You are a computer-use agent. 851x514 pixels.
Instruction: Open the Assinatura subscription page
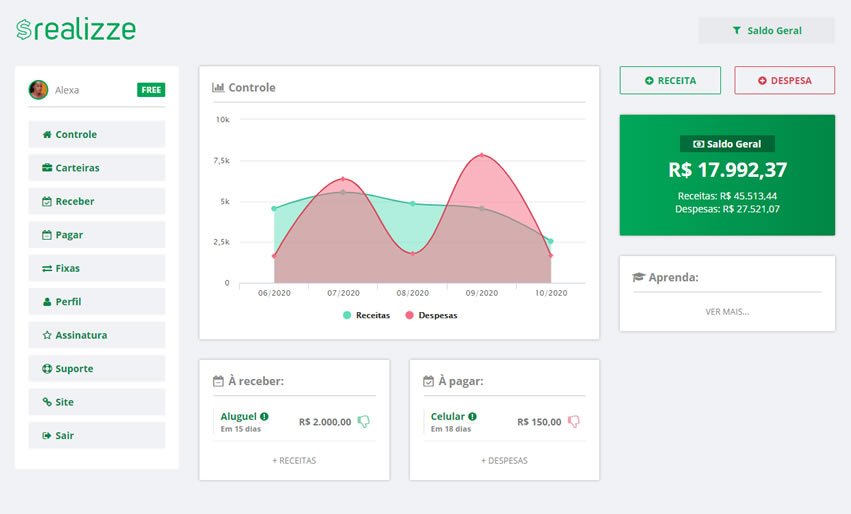click(x=96, y=335)
